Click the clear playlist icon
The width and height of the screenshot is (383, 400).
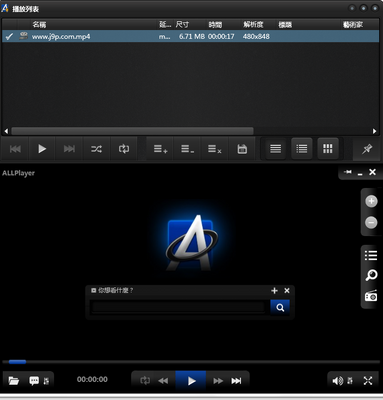point(215,149)
